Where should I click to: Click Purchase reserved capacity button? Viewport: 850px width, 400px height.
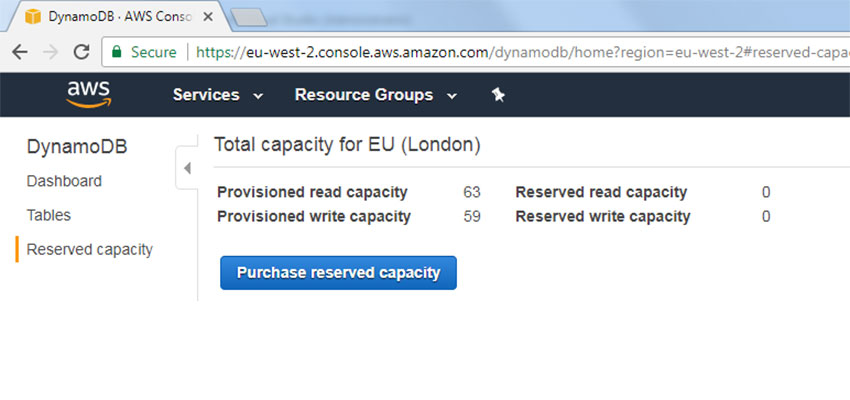pos(338,273)
